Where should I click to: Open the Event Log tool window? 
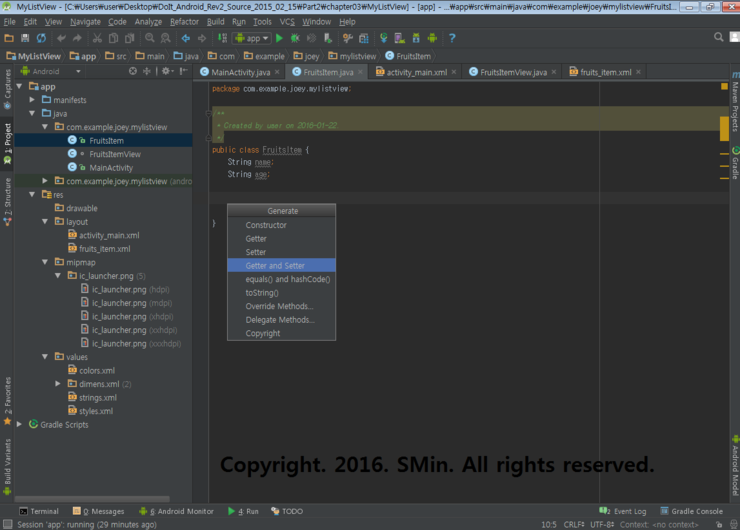622,511
